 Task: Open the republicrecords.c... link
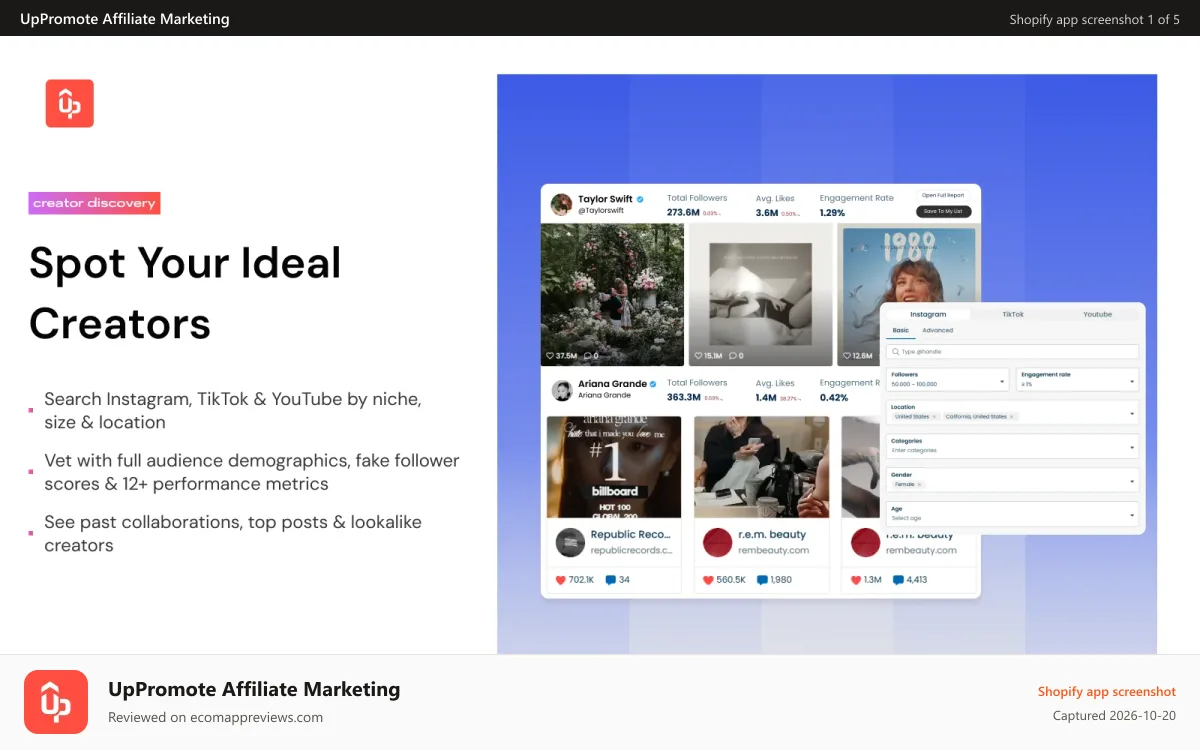click(x=632, y=550)
